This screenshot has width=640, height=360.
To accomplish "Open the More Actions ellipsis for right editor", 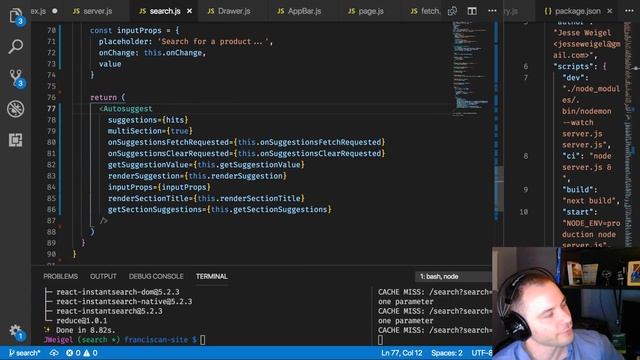I will click(x=629, y=11).
